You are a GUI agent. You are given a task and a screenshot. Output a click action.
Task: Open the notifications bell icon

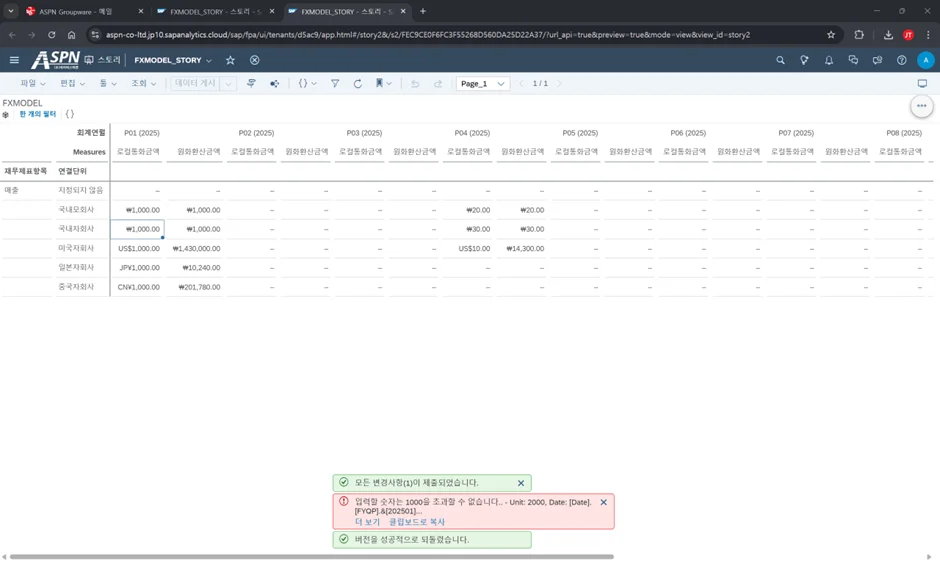pos(829,60)
